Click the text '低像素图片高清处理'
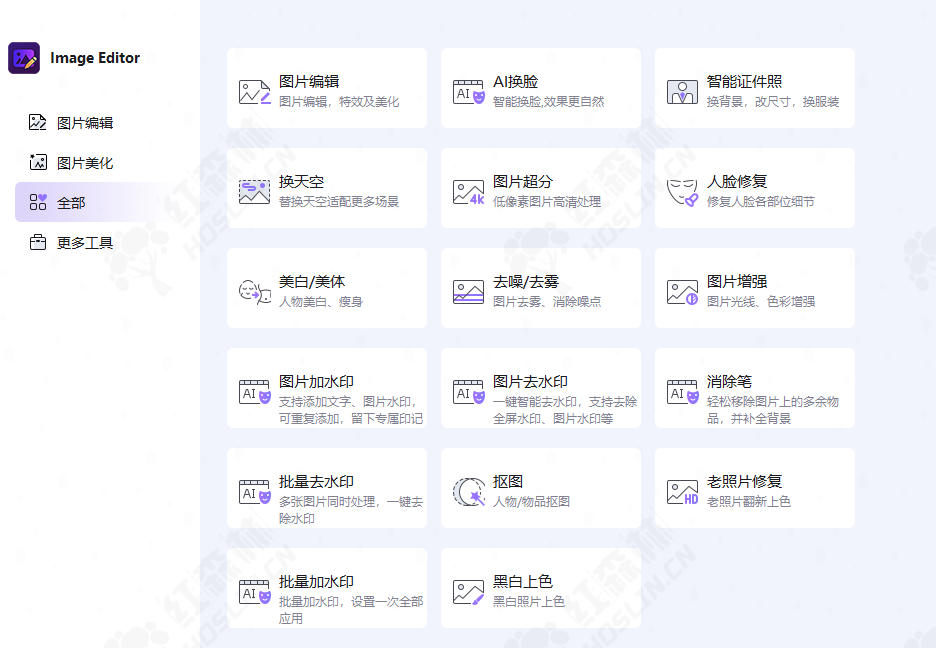 547,202
